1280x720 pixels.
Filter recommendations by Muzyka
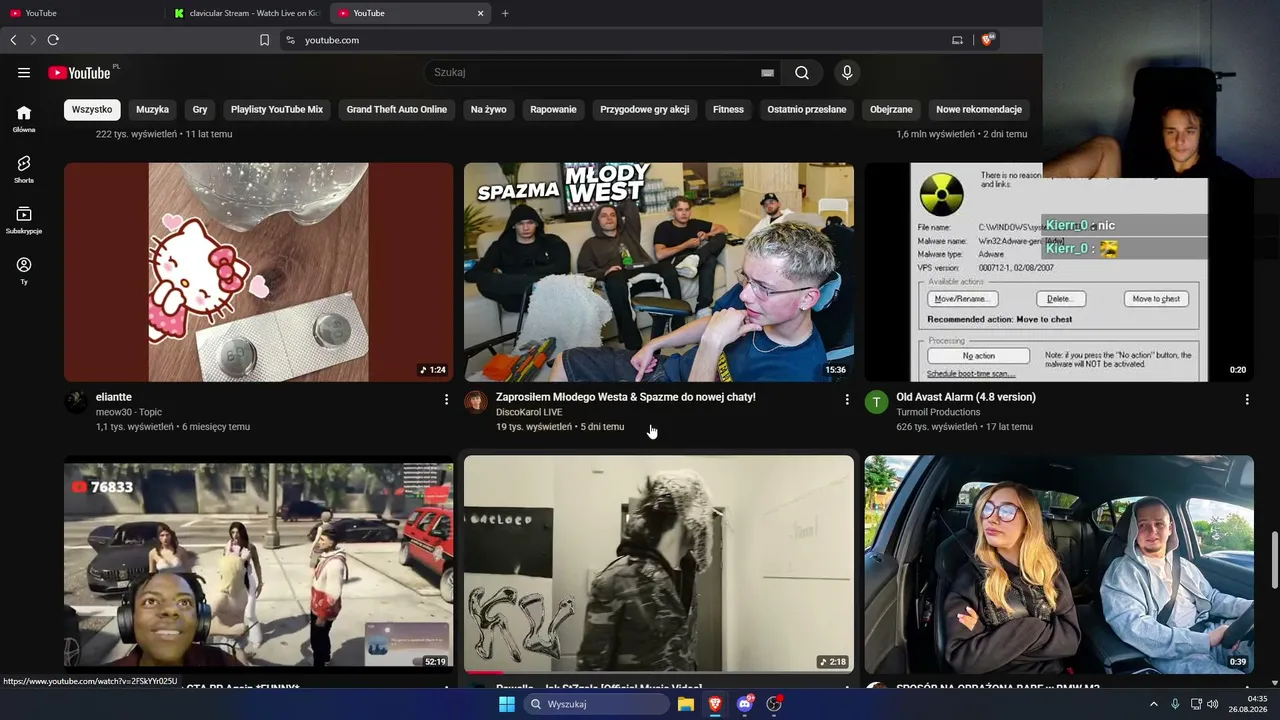coord(153,109)
